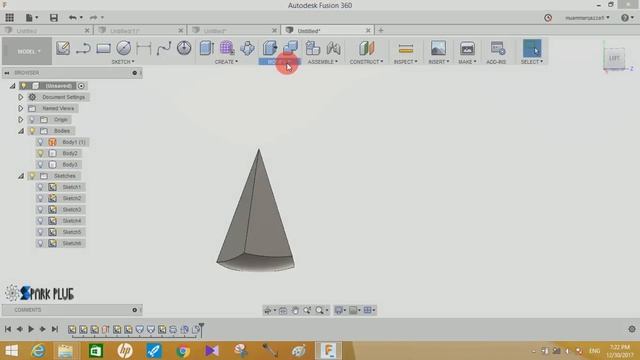Open the CONSTRUCT menu

(x=366, y=62)
